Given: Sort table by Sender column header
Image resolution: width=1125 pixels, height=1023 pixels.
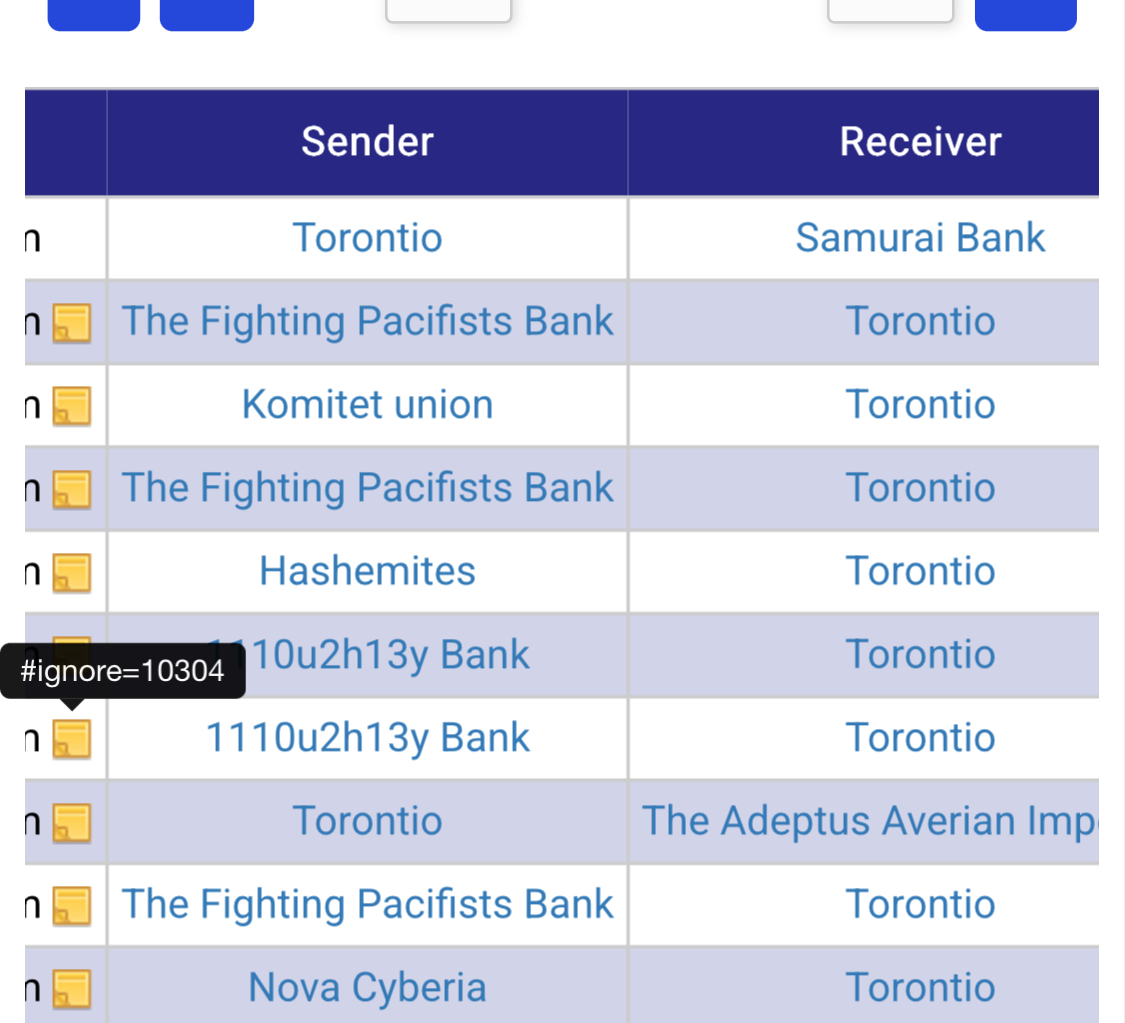Looking at the screenshot, I should pos(367,141).
